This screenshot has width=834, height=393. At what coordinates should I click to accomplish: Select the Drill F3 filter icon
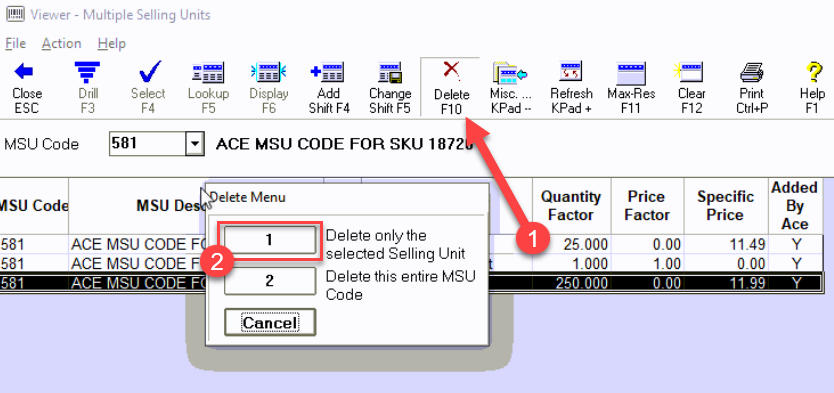coord(88,72)
